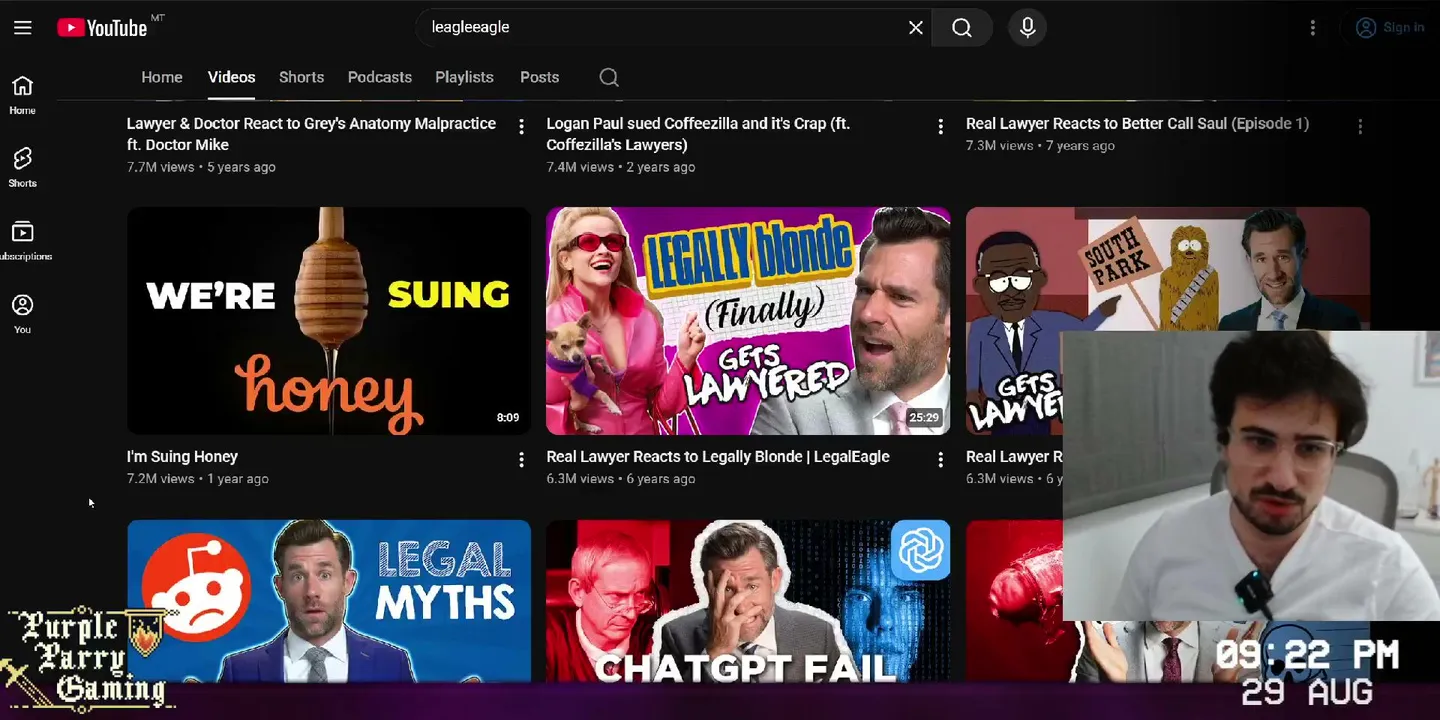Select the Videos tab
The height and width of the screenshot is (720, 1440).
pos(231,77)
